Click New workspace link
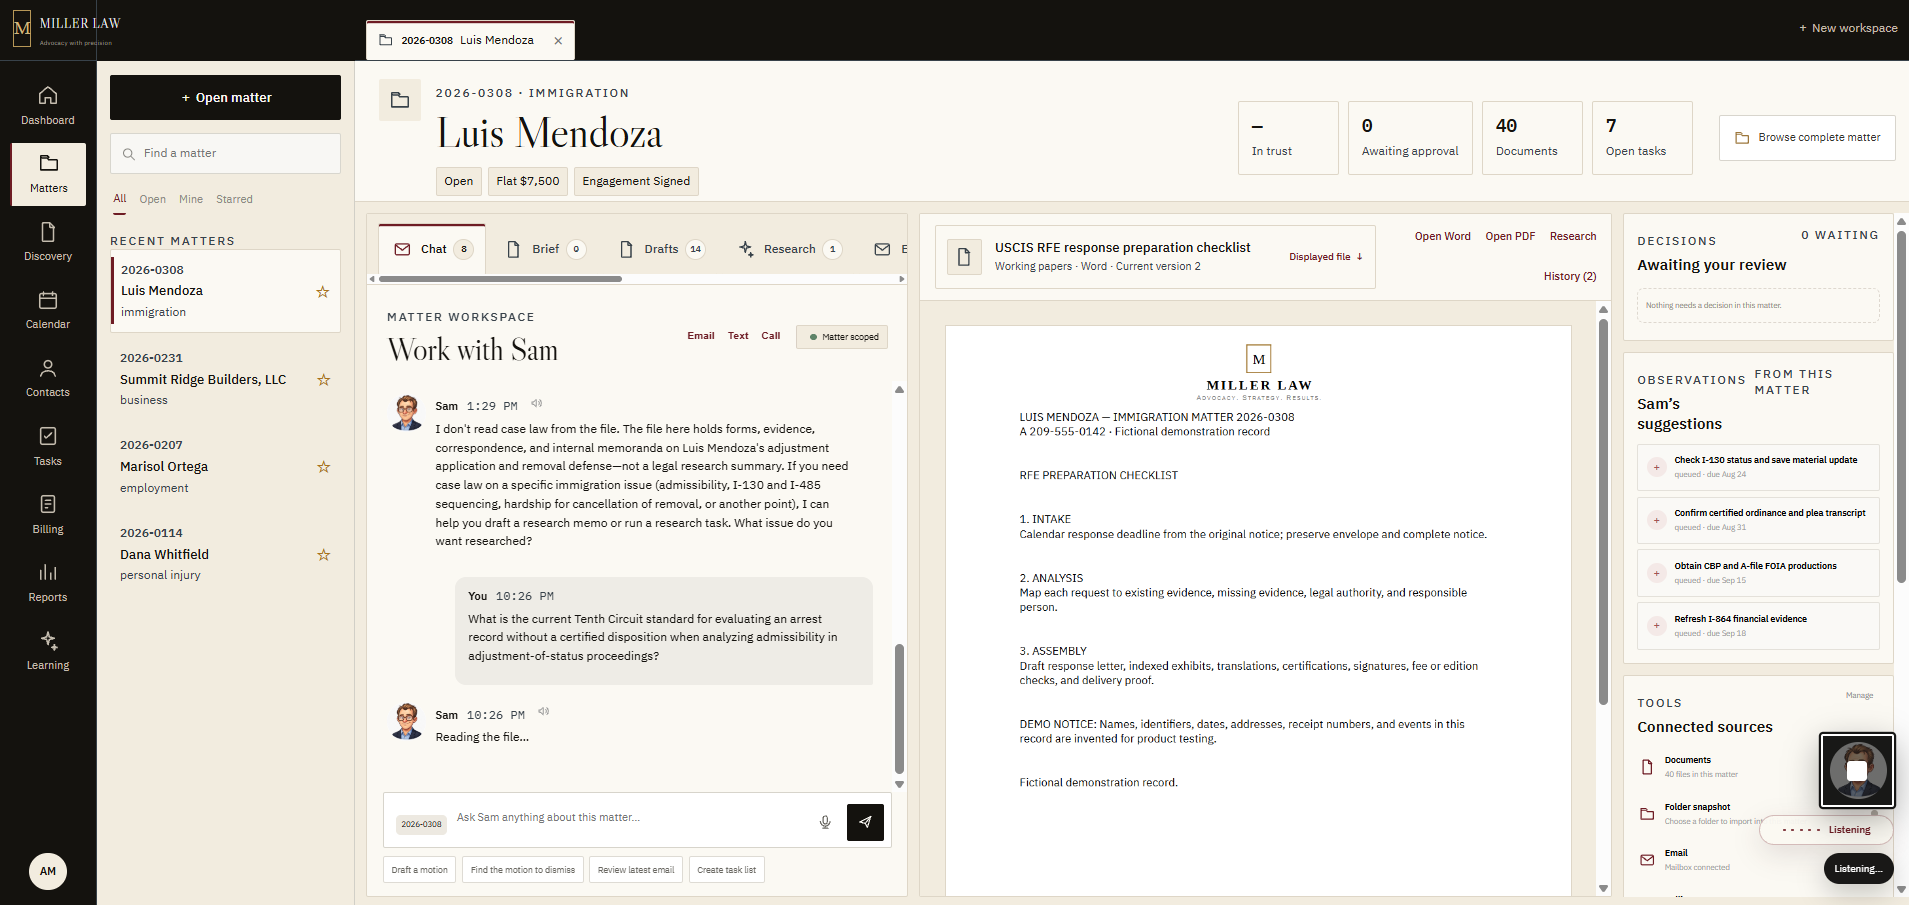The image size is (1909, 905). click(1848, 28)
